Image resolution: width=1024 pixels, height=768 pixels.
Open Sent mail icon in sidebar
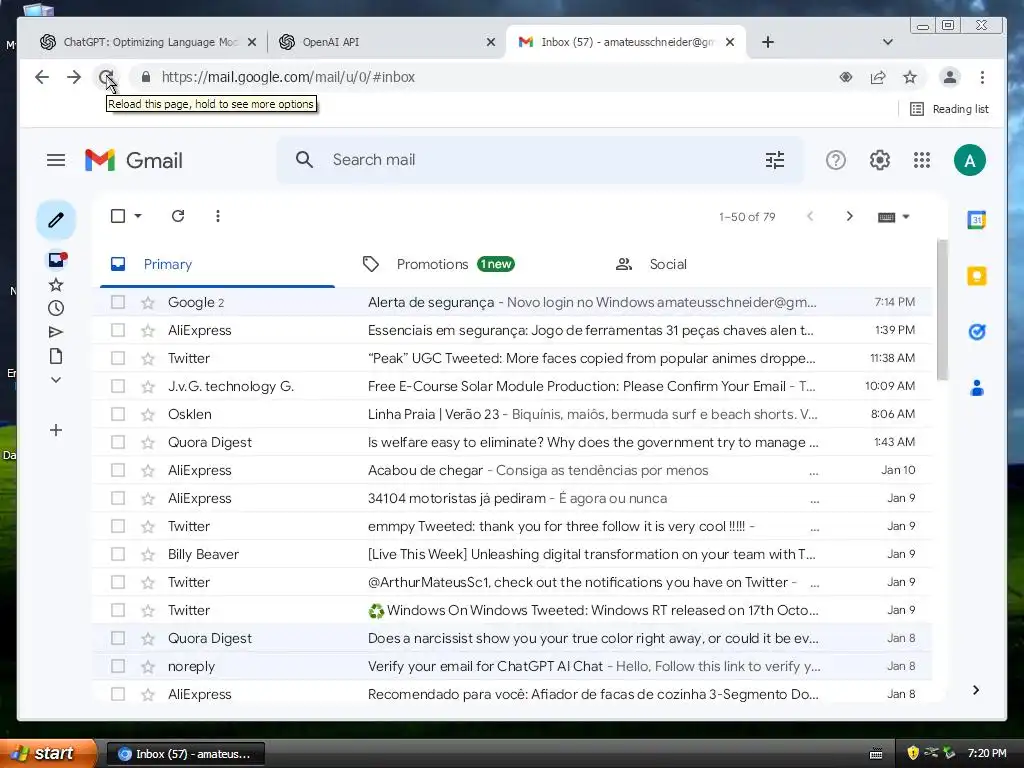click(x=56, y=332)
